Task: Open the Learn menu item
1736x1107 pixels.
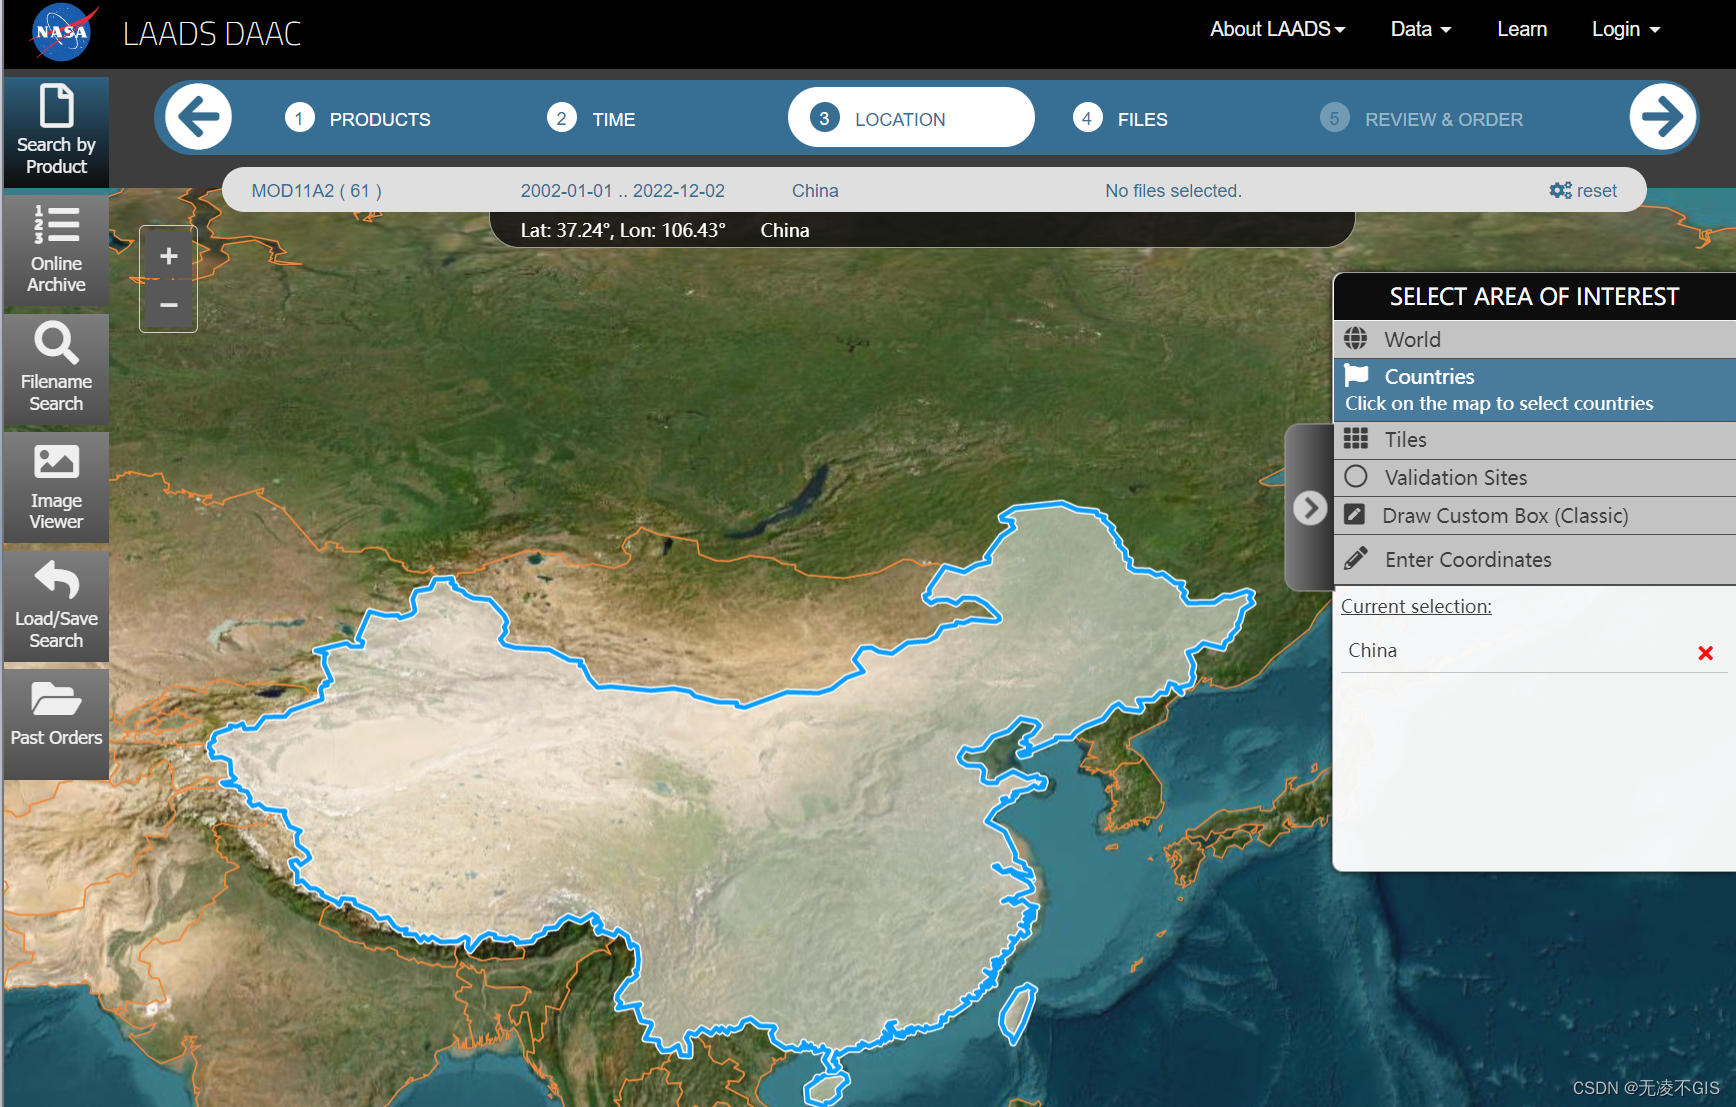Action: [x=1522, y=29]
